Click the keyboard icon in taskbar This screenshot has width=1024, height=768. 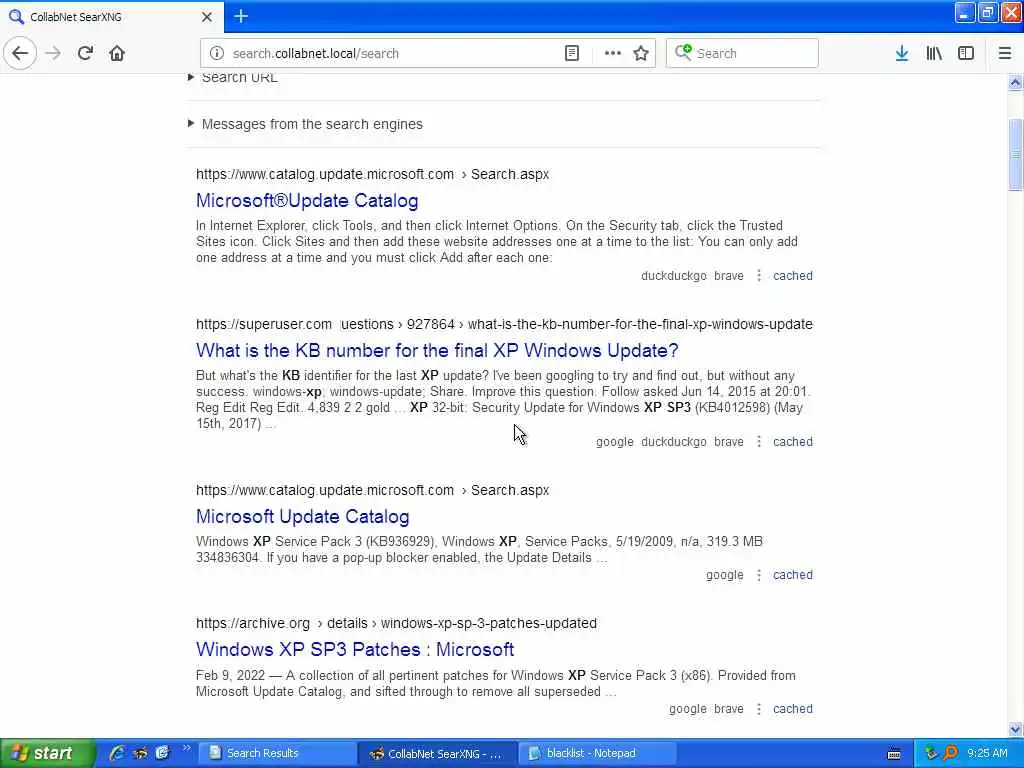tap(894, 754)
